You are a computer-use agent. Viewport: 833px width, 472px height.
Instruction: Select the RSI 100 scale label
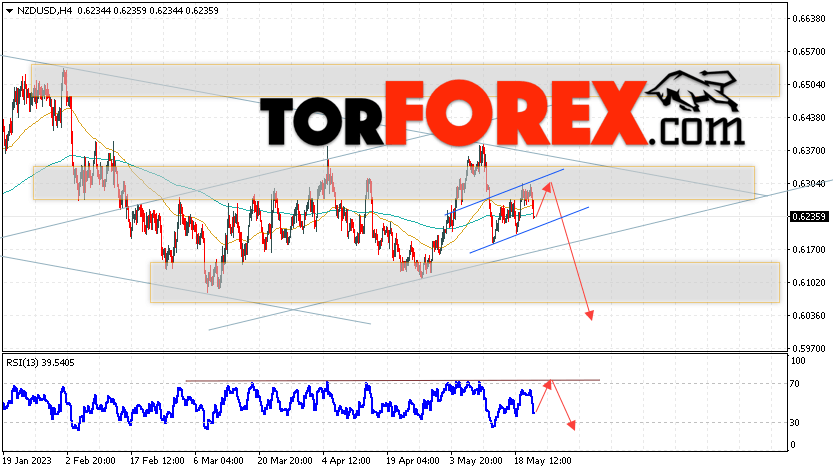tap(798, 361)
